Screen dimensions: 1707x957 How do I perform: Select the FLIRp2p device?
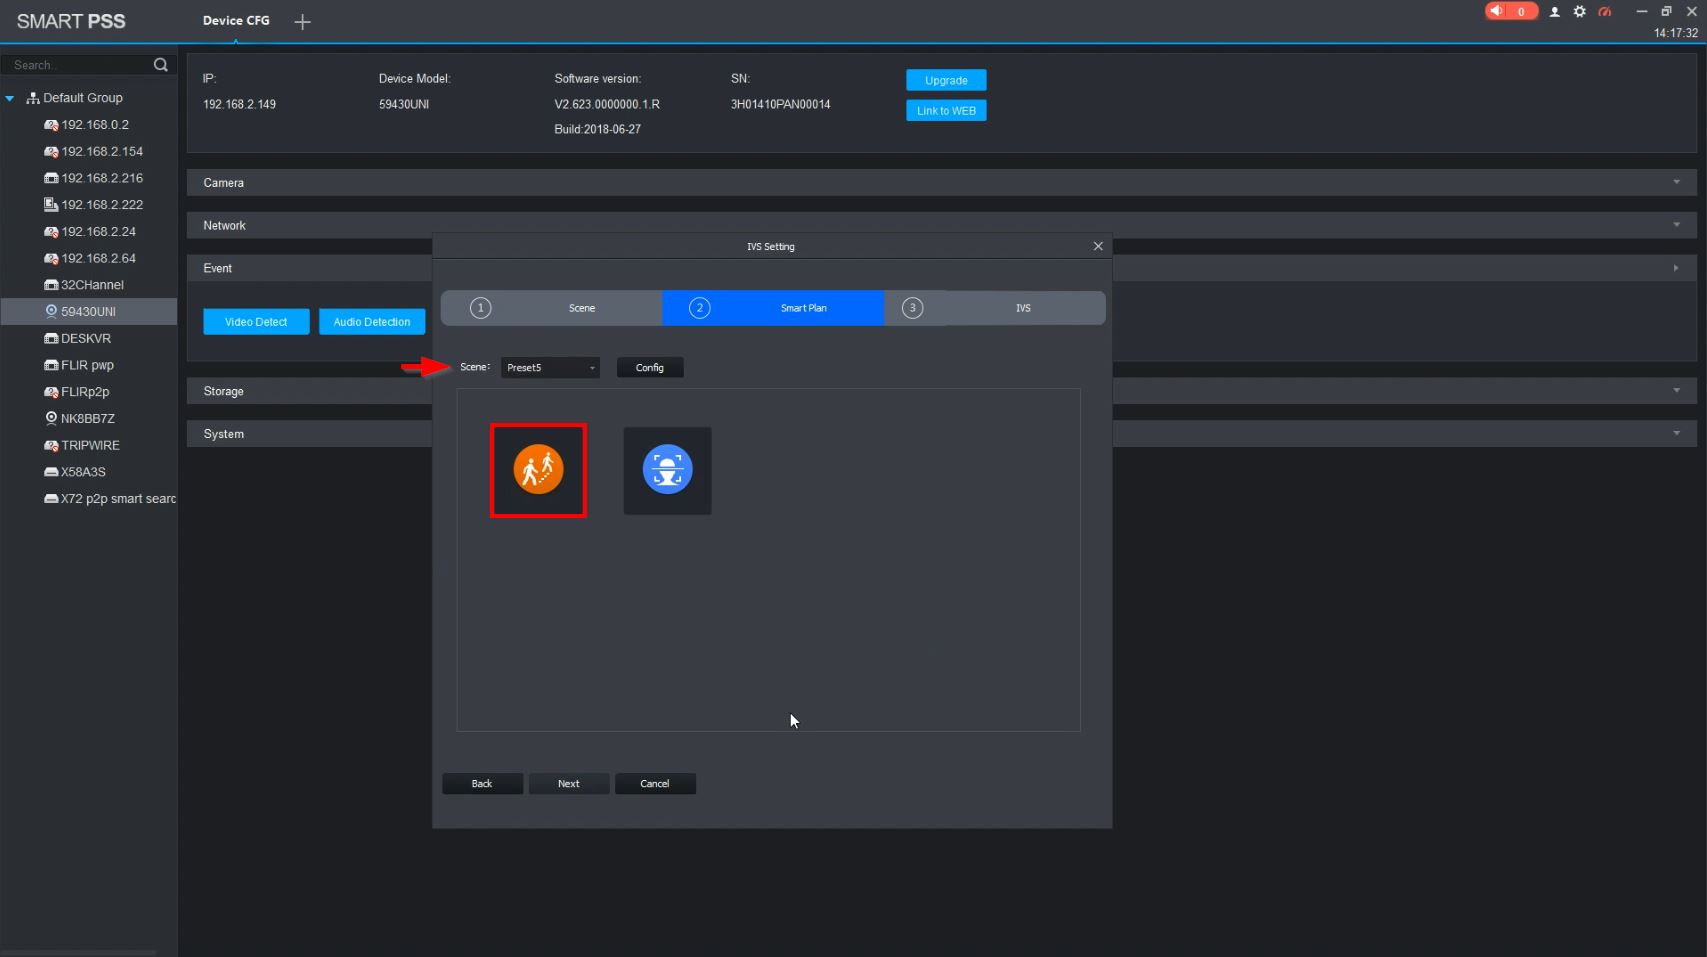[85, 392]
